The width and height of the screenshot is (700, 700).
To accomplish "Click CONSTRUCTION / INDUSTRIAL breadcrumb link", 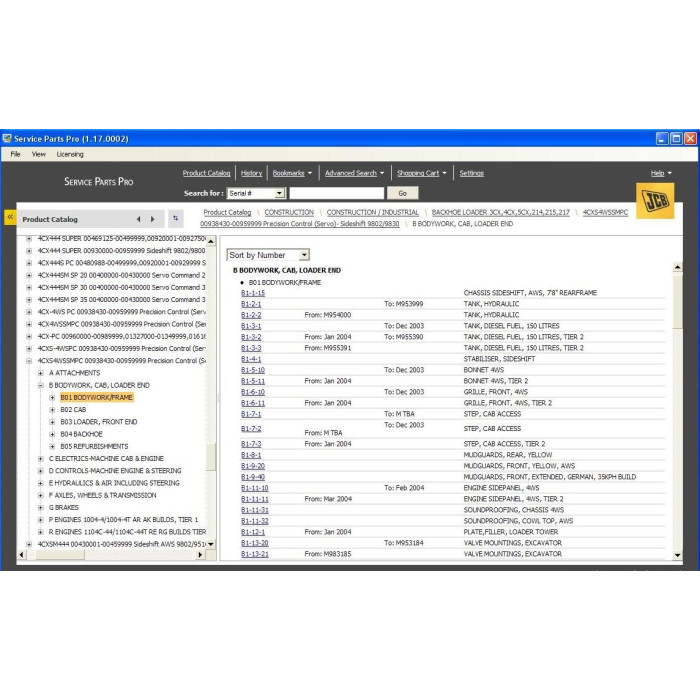I will (372, 212).
